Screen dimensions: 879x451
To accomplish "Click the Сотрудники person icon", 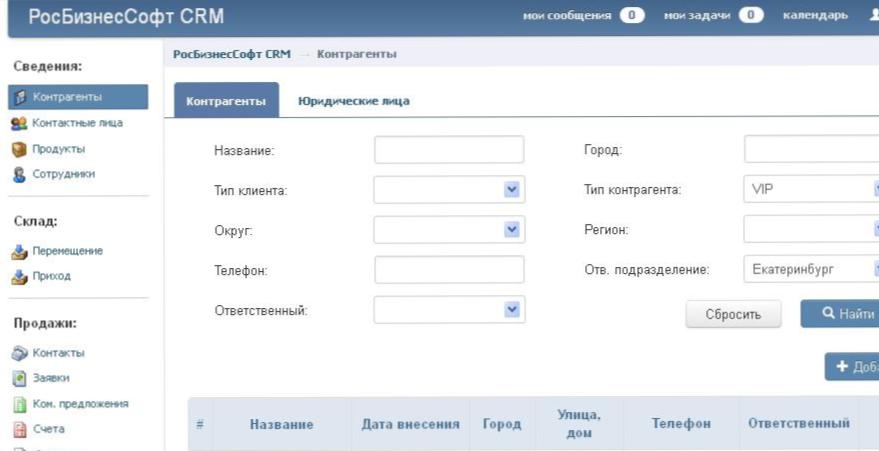I will click(19, 175).
